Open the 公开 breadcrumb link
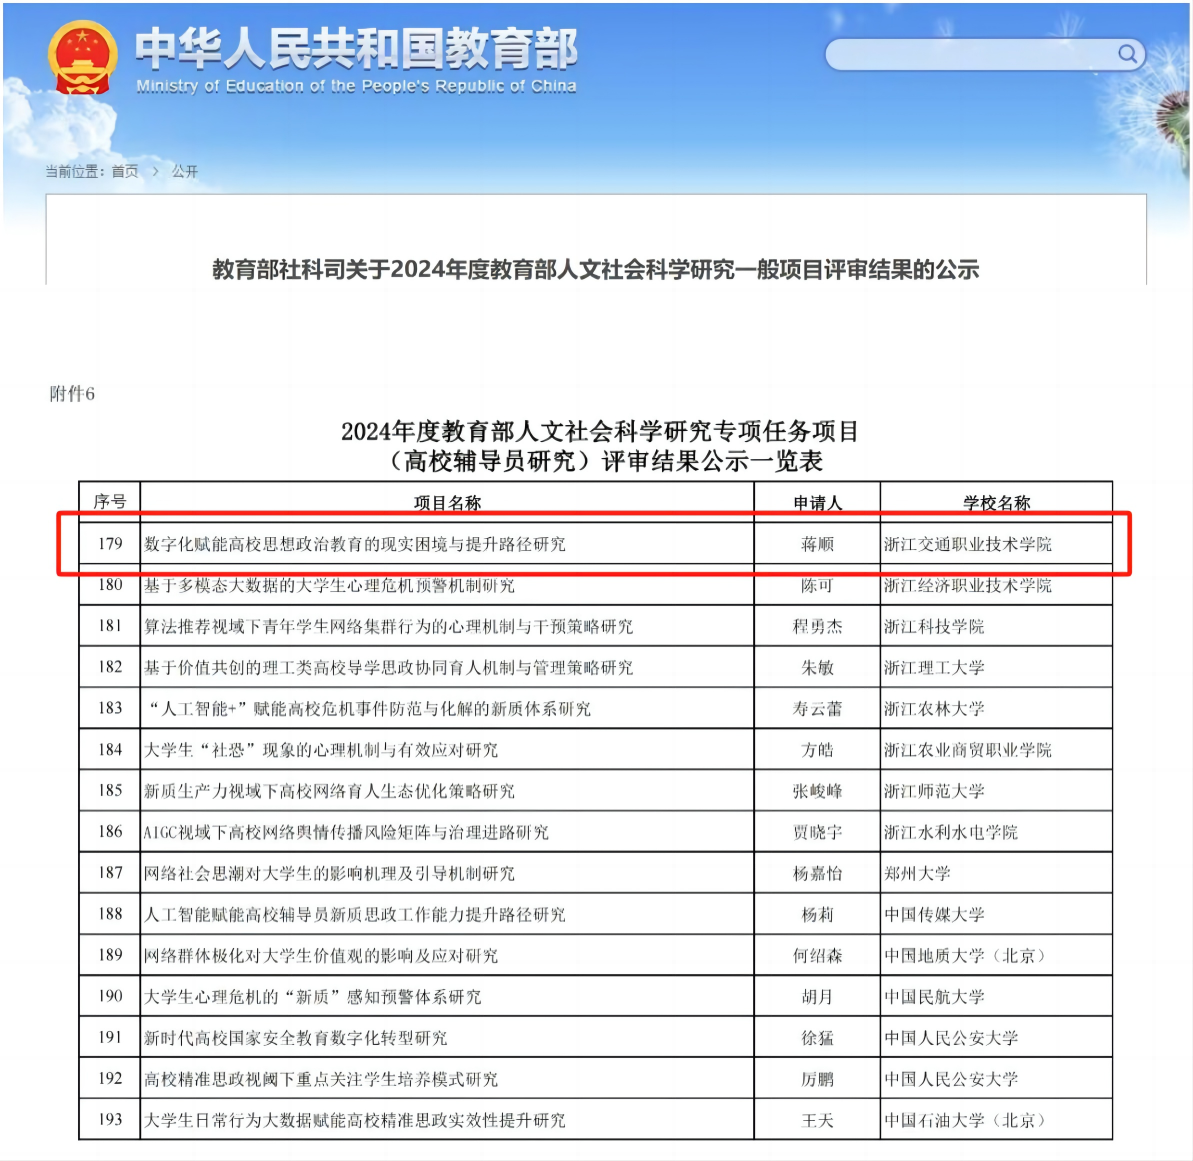Viewport: 1193px width, 1161px height. pos(185,171)
